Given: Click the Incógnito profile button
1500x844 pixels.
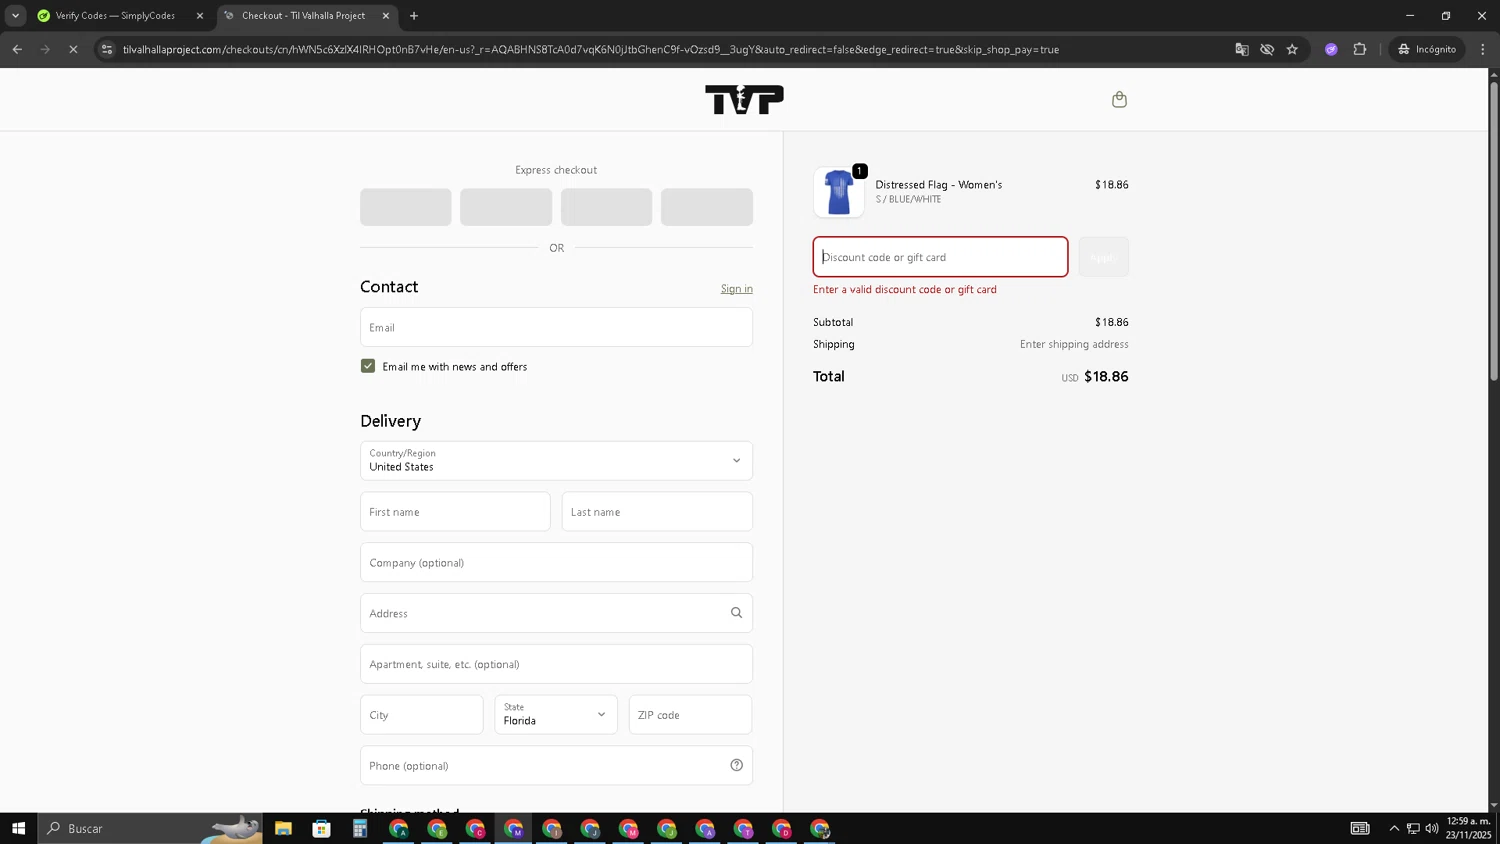Looking at the screenshot, I should 1428,49.
